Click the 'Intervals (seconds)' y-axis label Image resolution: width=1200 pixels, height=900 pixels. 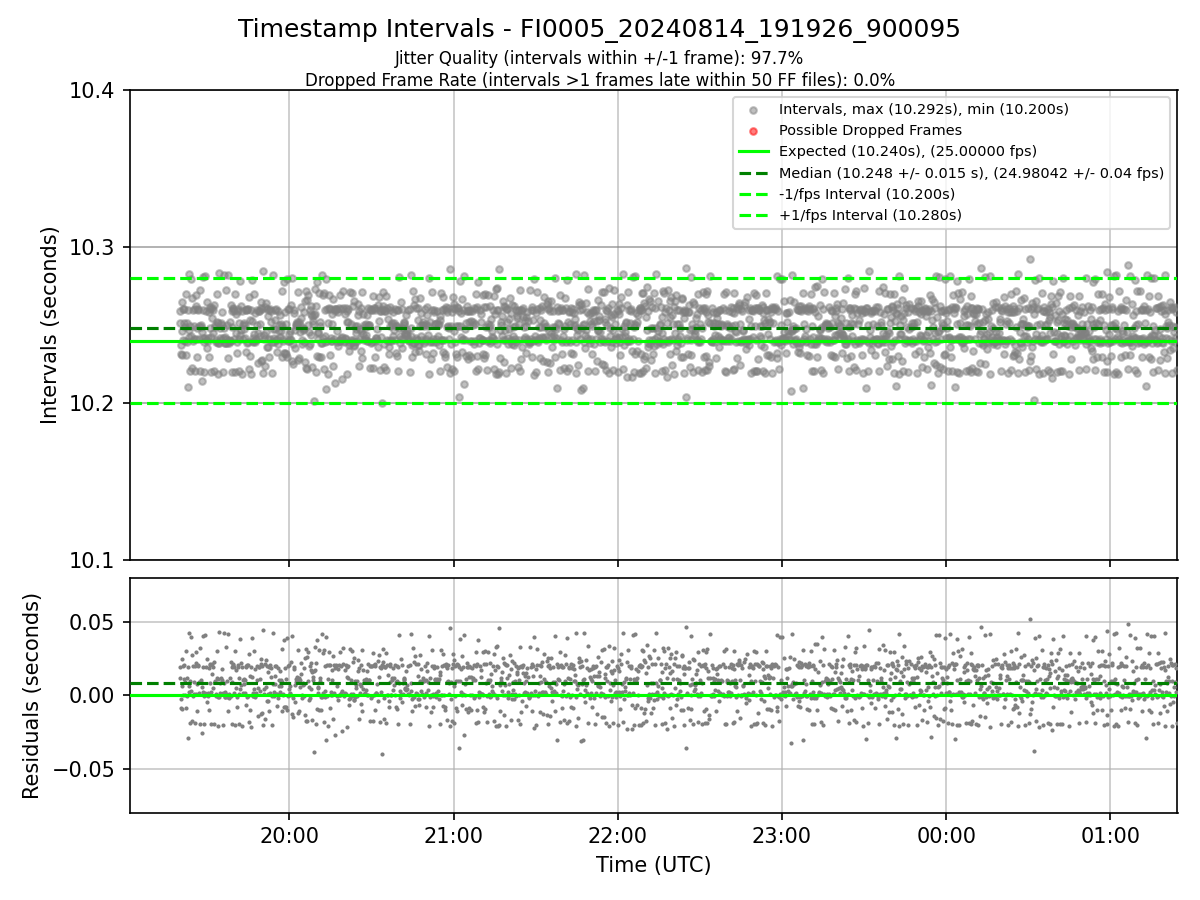pos(50,325)
